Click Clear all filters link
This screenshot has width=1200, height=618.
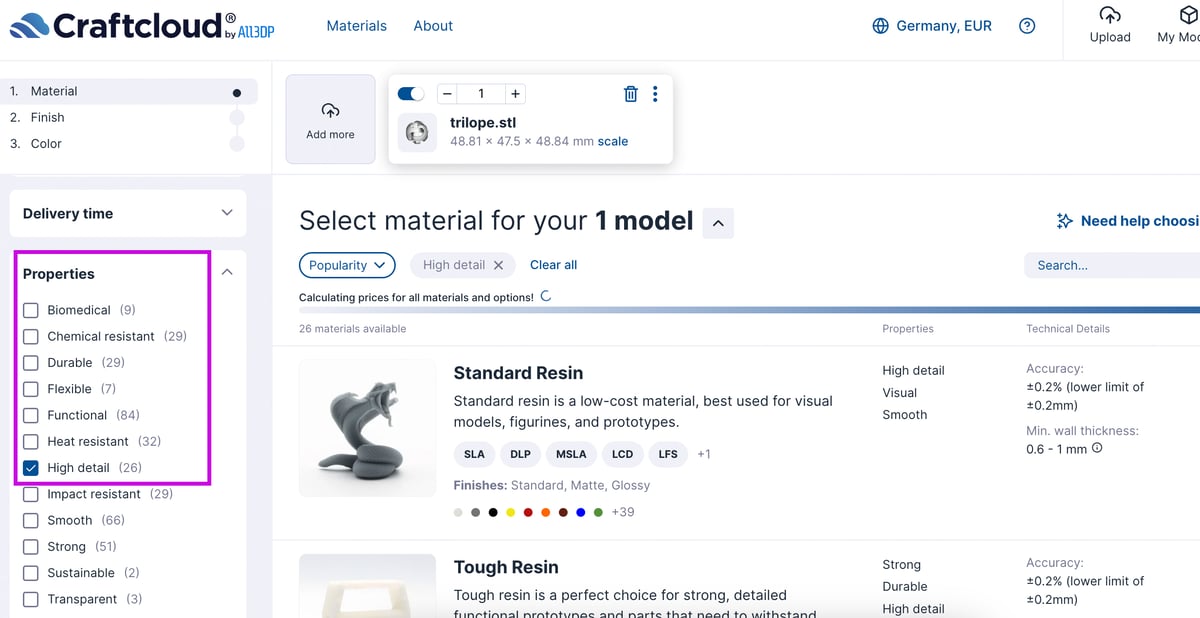click(x=553, y=265)
